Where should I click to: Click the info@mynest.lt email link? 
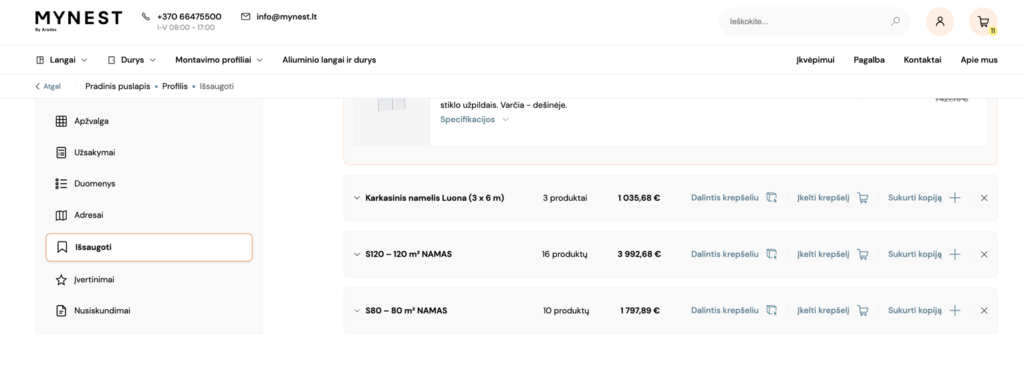(287, 16)
